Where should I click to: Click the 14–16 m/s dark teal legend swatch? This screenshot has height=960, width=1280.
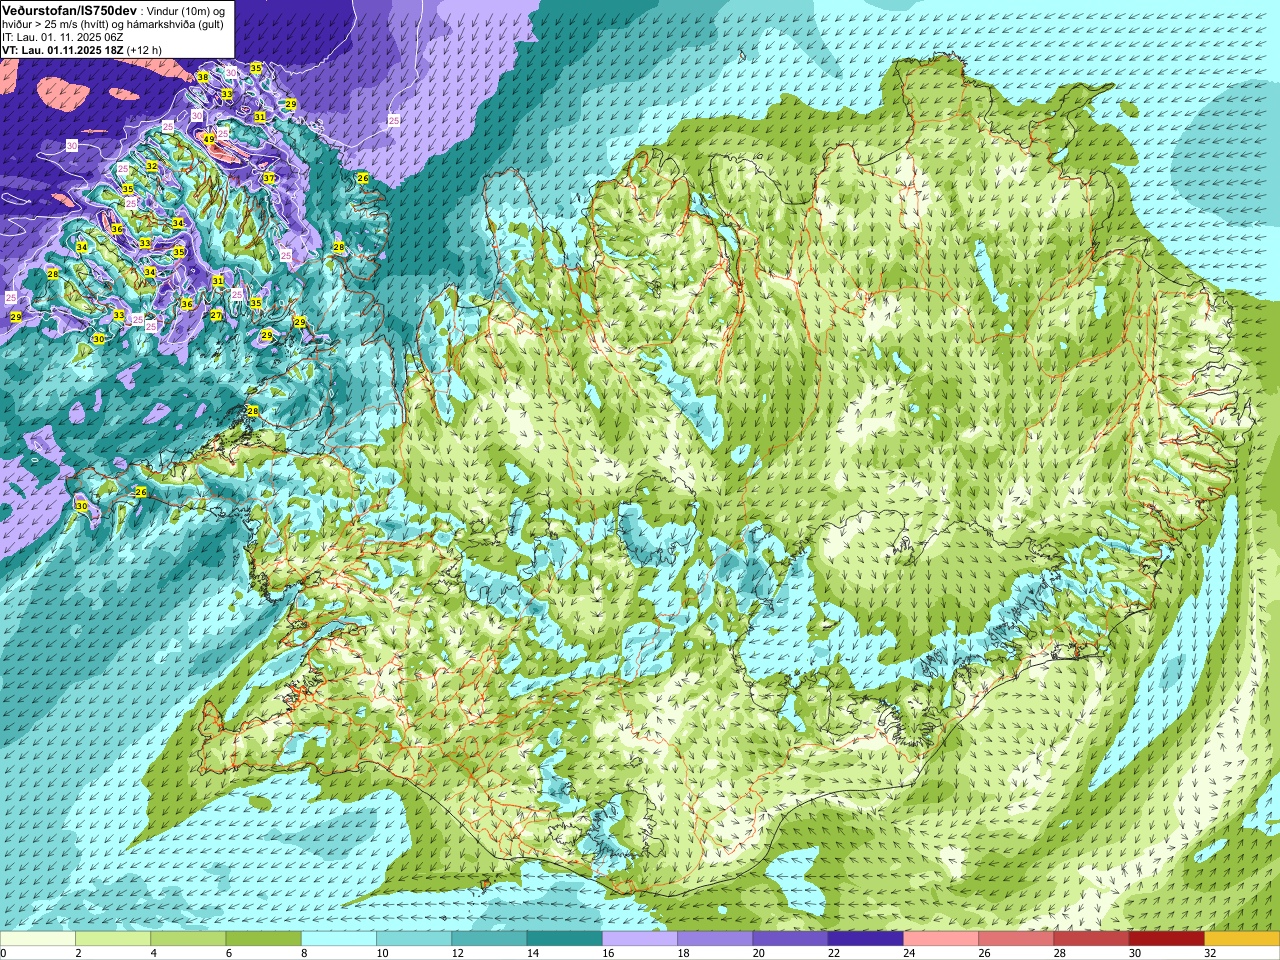coord(565,939)
